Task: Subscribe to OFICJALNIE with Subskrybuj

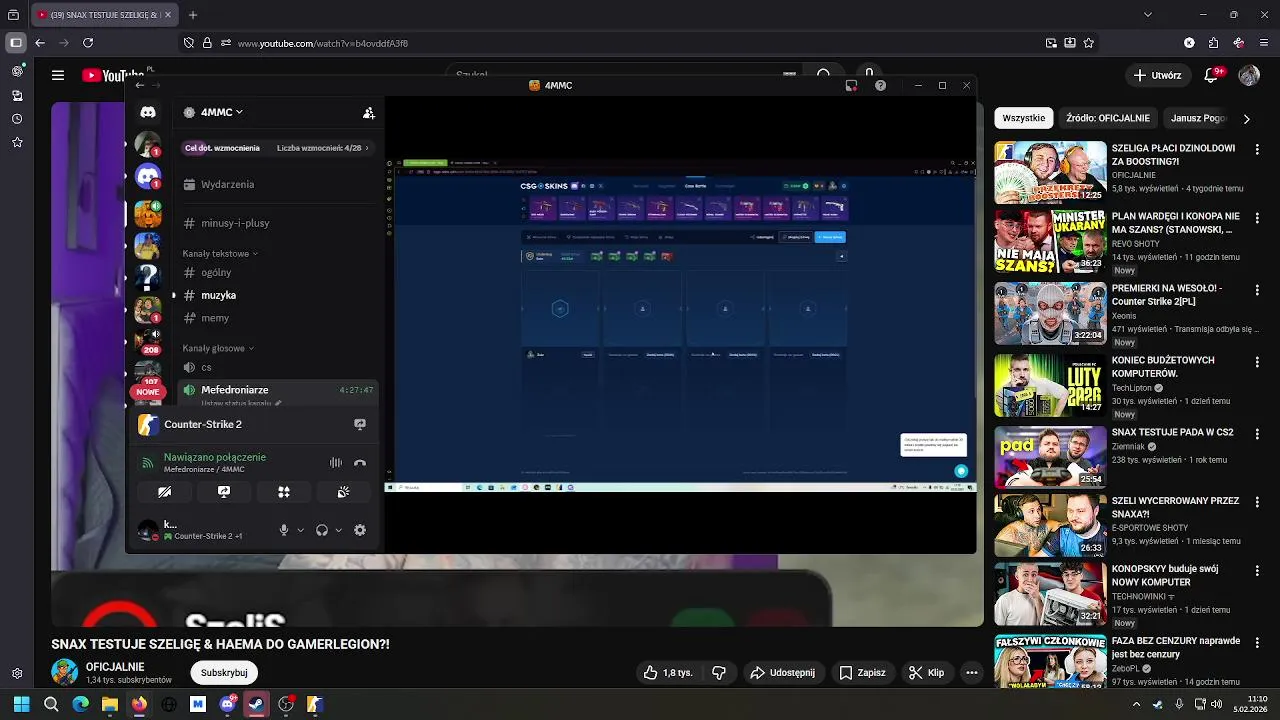Action: 224,673
